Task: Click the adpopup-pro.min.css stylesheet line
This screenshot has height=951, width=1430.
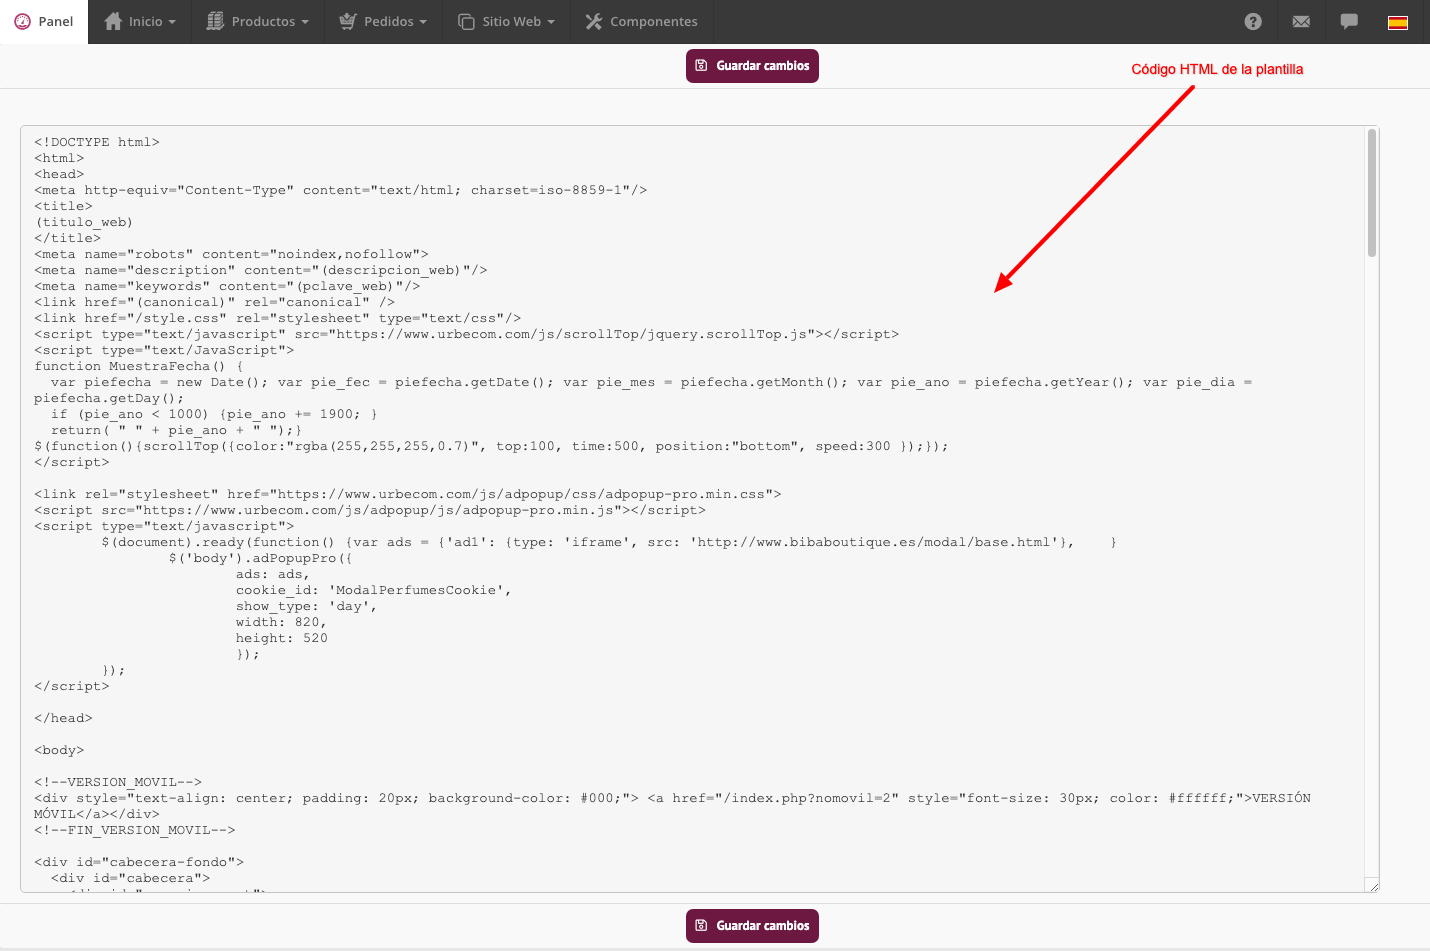Action: tap(408, 494)
